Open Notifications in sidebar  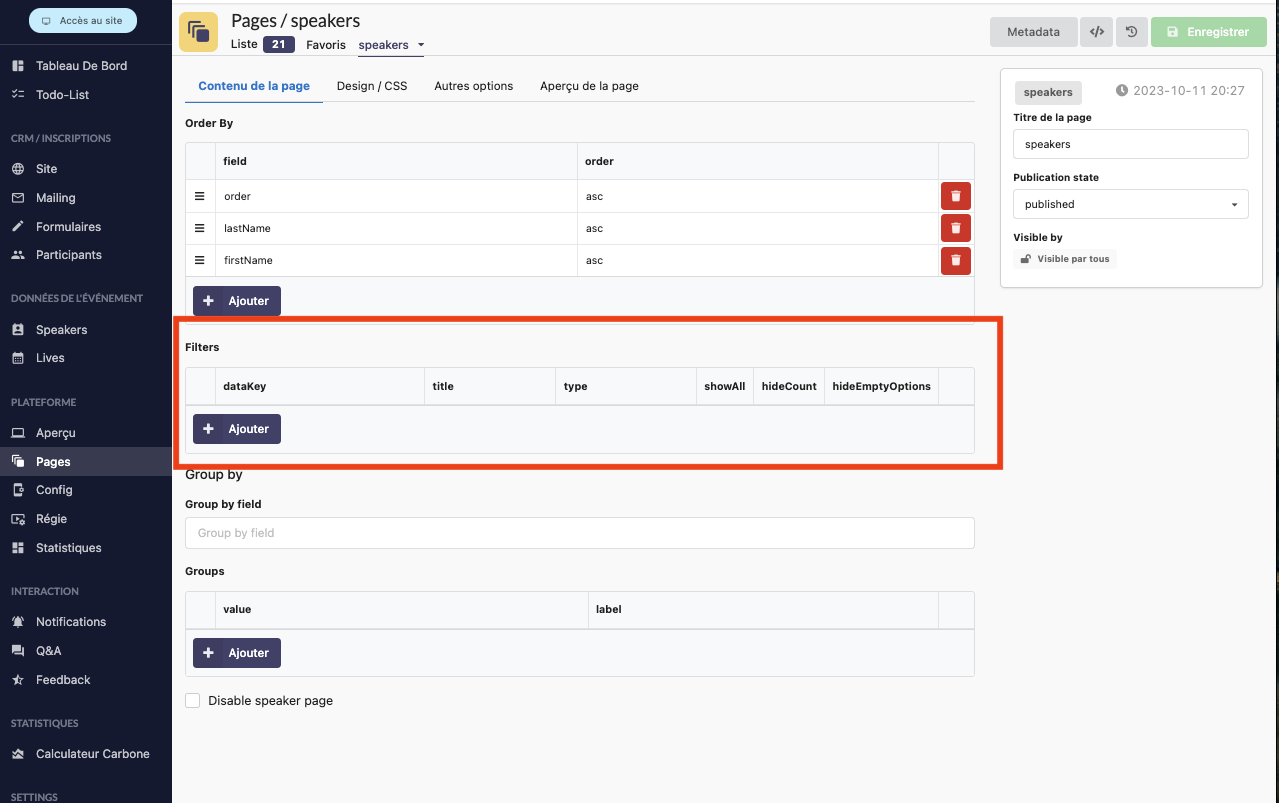click(70, 622)
